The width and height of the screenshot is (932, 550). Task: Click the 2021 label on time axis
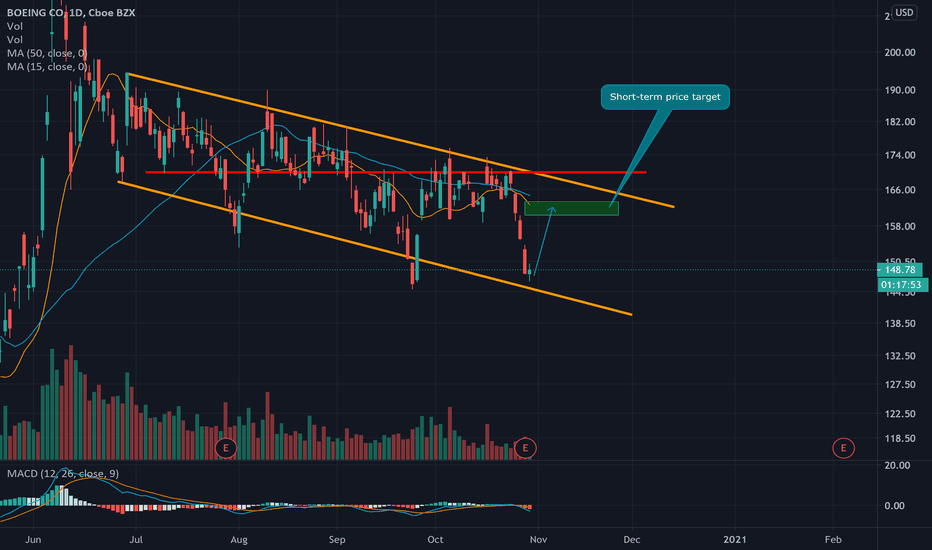[x=735, y=540]
